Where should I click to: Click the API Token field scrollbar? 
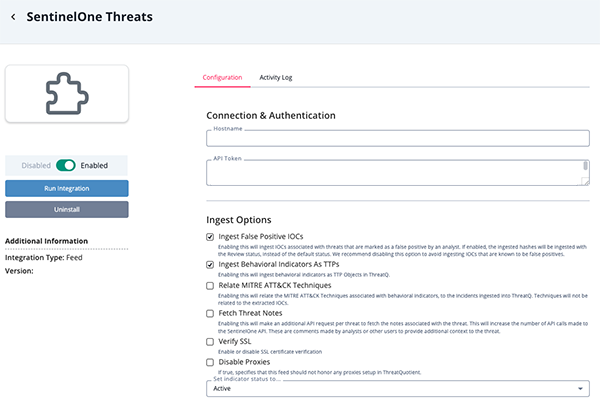tap(585, 166)
